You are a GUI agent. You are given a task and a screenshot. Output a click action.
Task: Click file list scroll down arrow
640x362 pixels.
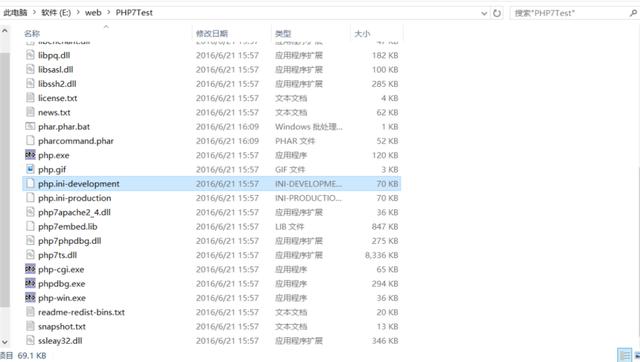point(5,342)
